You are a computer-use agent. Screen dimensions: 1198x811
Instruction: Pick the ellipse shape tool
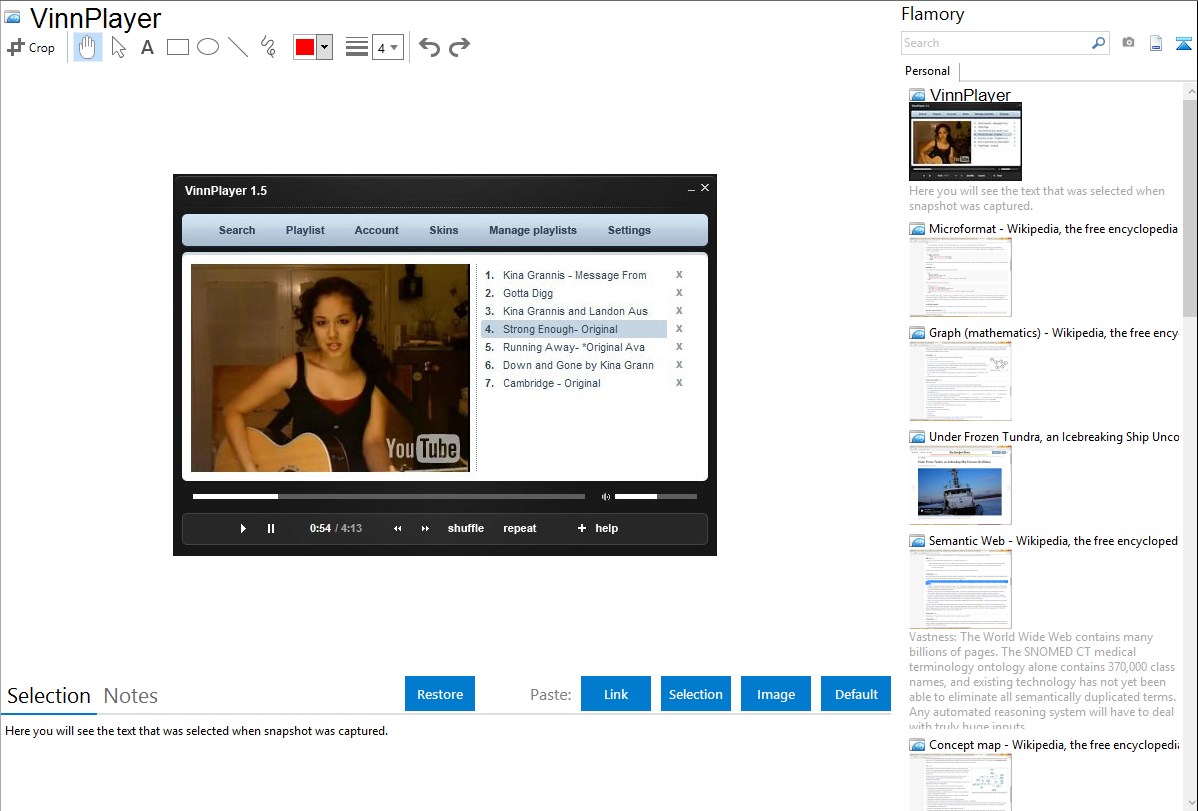point(208,47)
